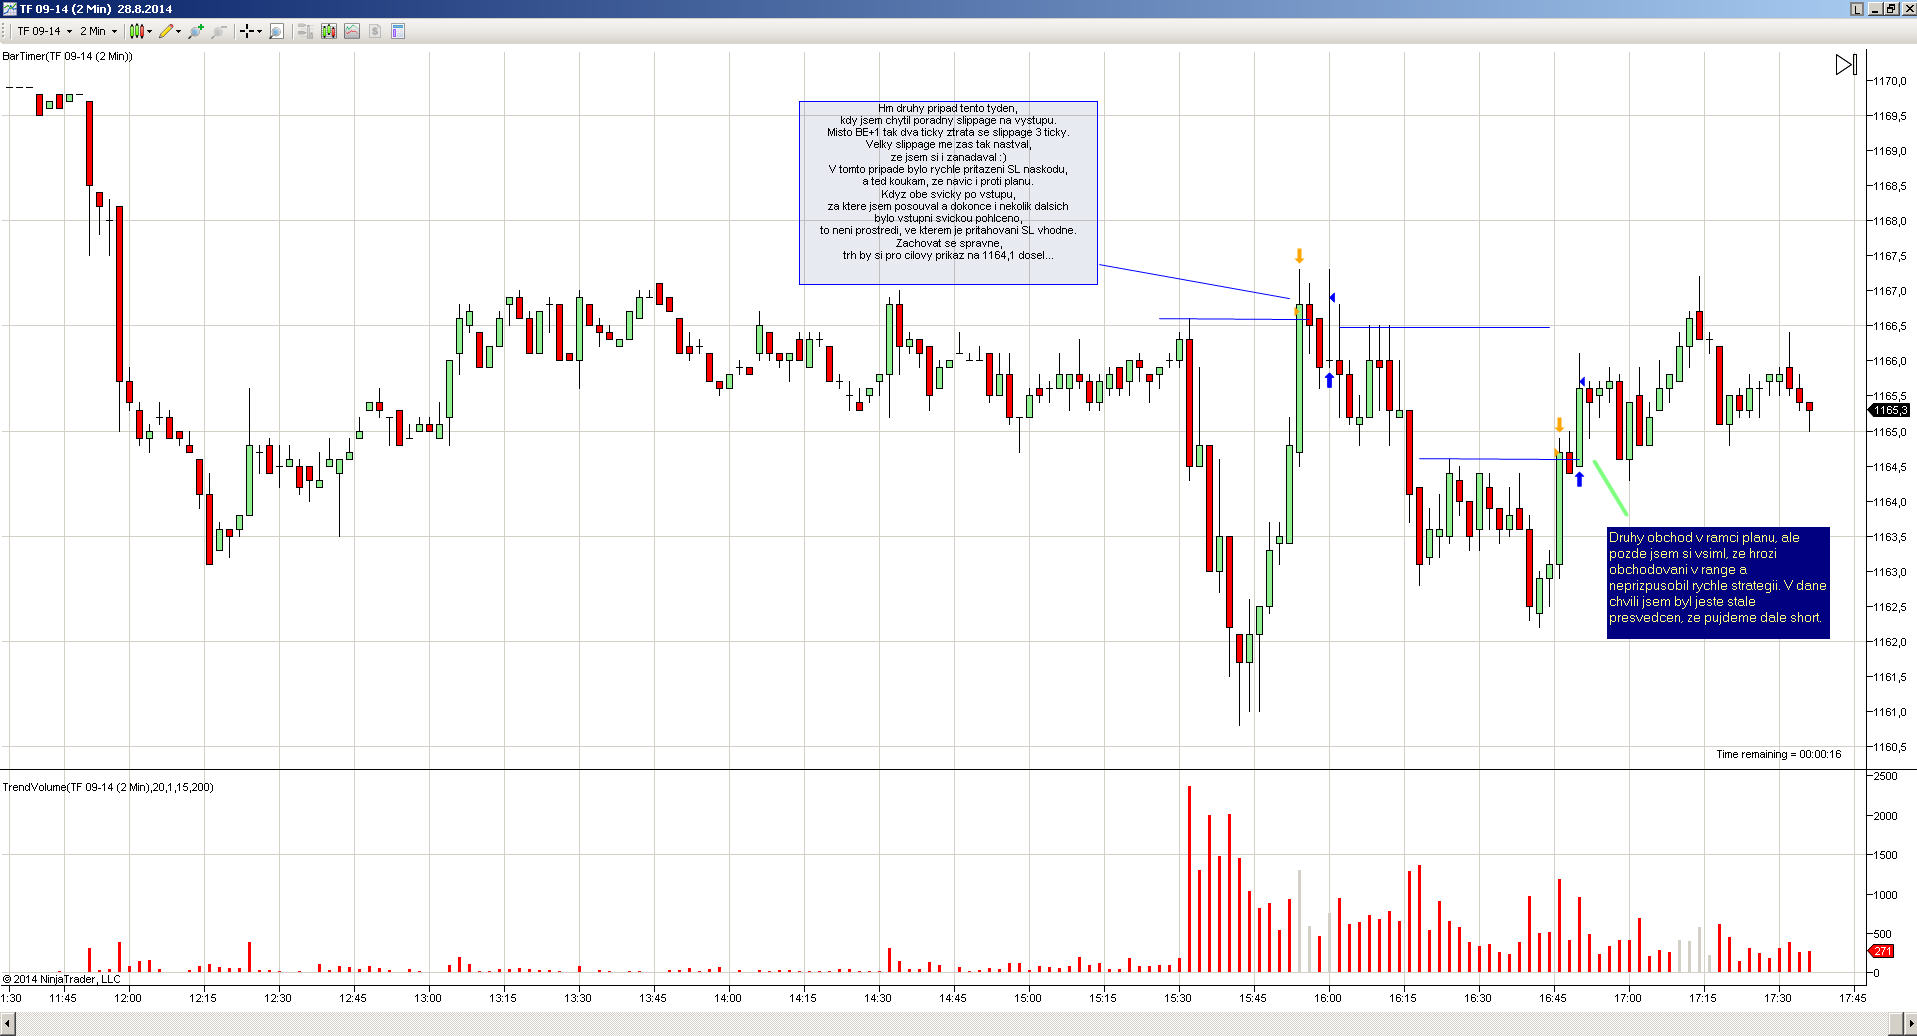Click the chart window icon in title bar

coord(9,9)
